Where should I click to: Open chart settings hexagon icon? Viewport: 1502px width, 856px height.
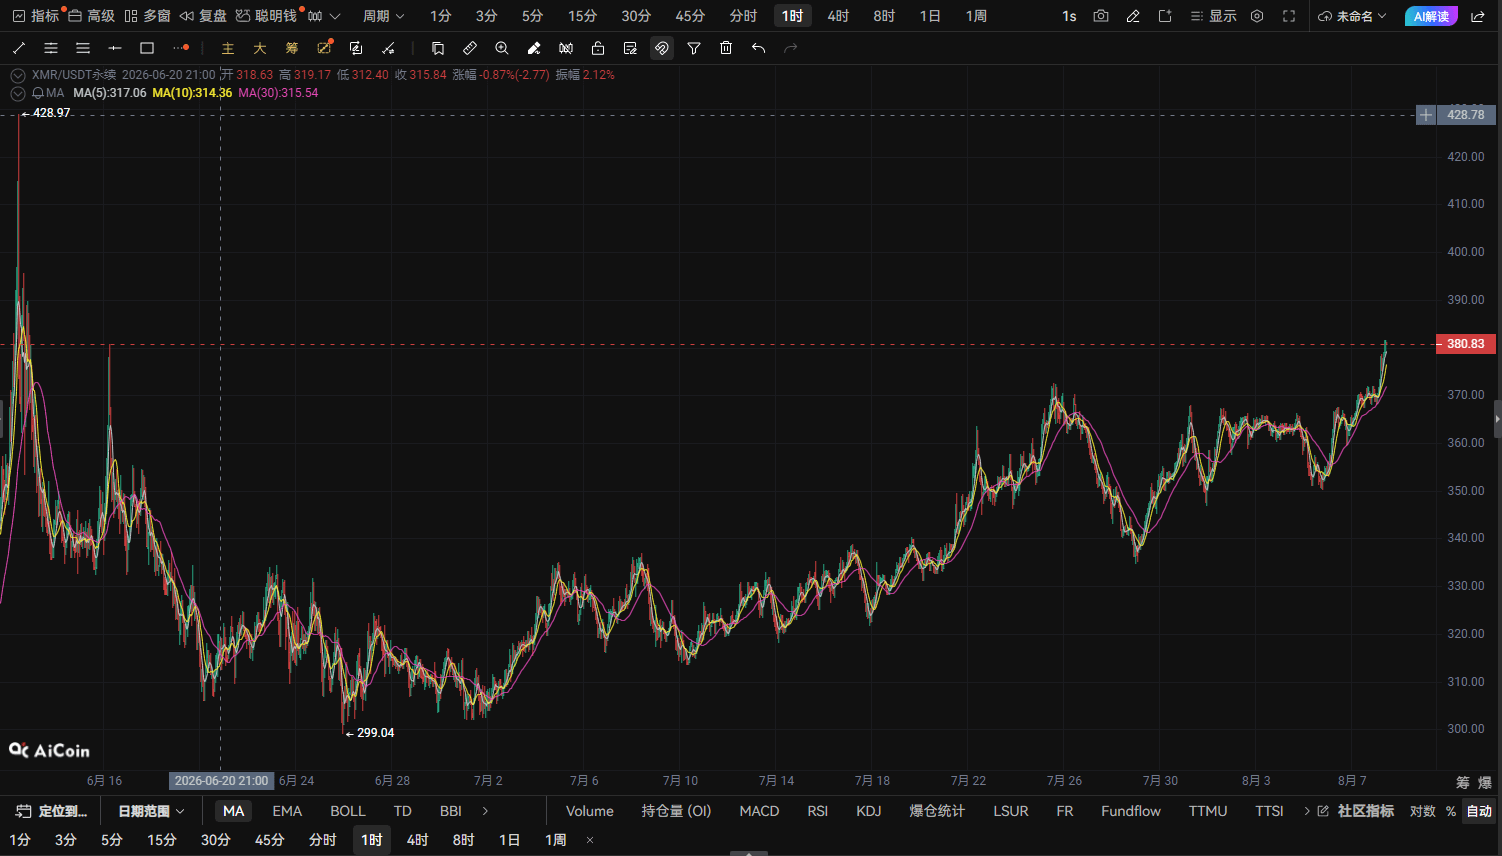[x=1257, y=16]
